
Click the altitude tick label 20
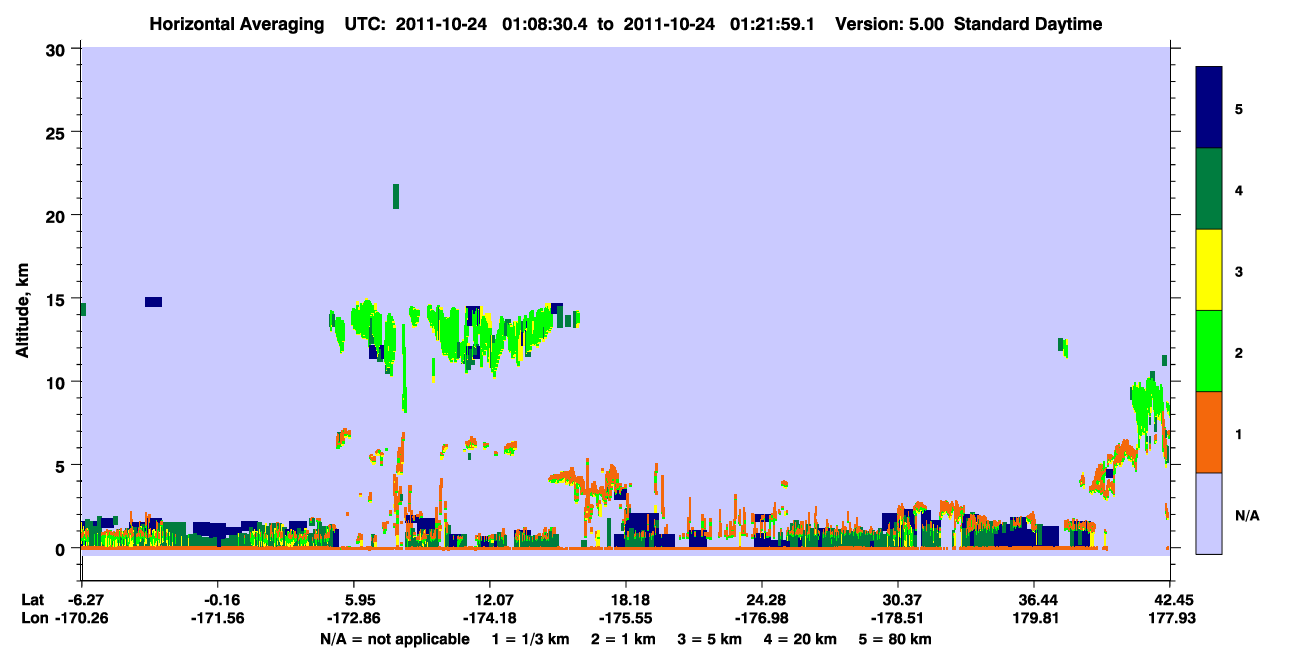(58, 215)
